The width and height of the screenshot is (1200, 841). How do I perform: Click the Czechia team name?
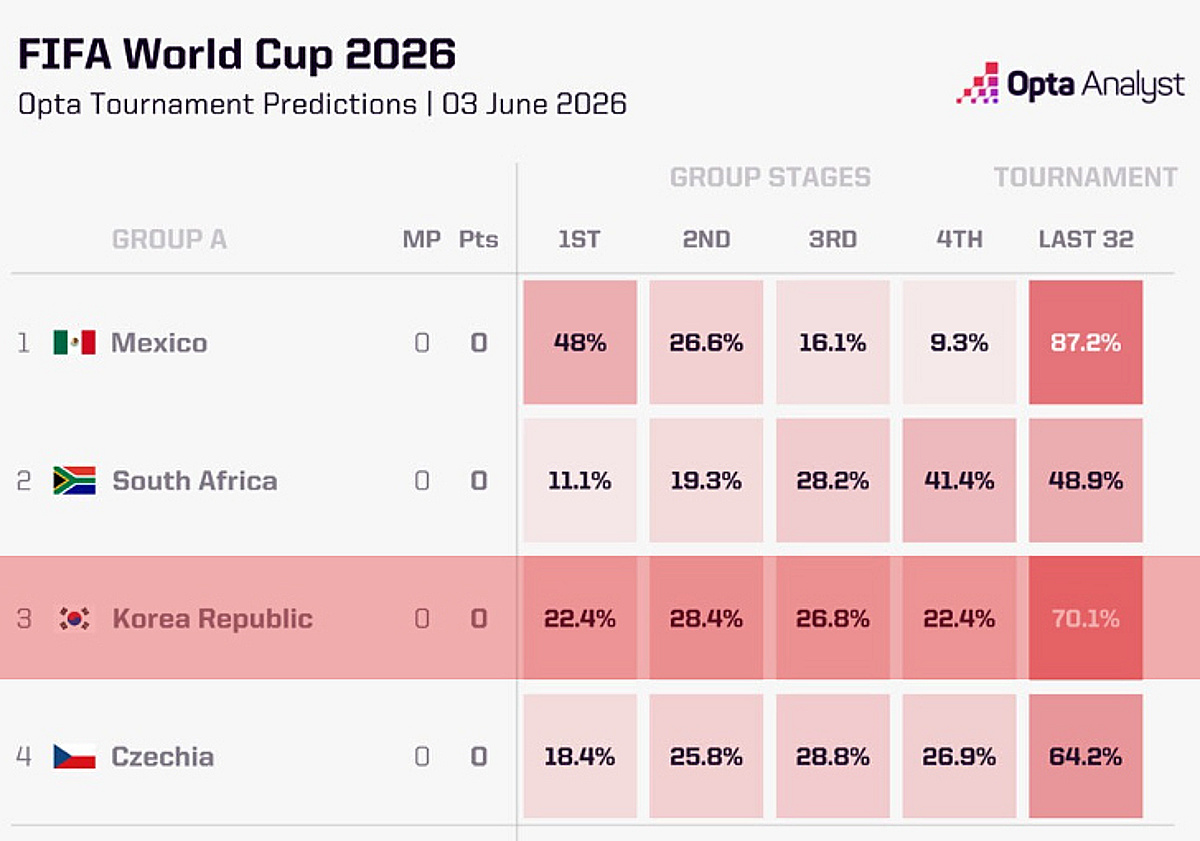coord(162,756)
